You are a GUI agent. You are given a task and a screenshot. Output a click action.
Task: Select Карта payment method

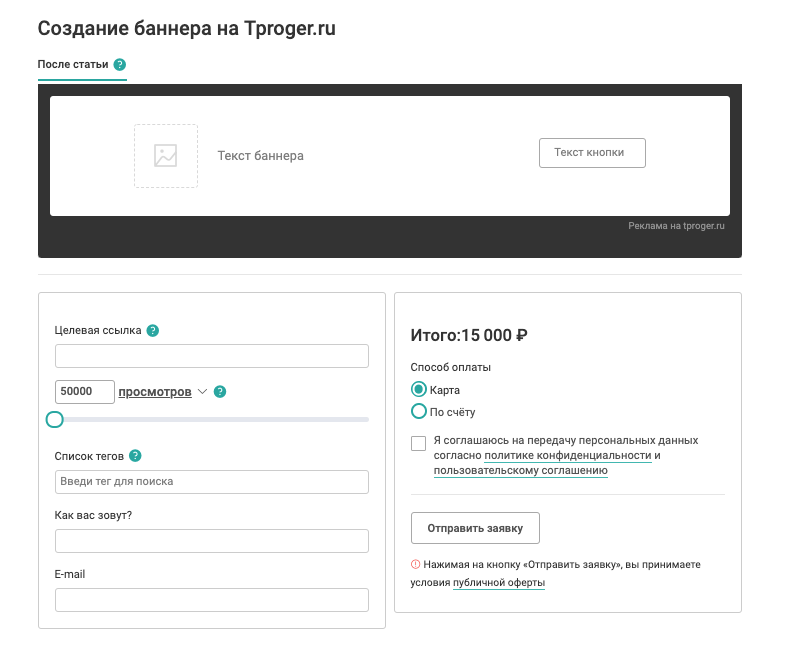(x=419, y=390)
